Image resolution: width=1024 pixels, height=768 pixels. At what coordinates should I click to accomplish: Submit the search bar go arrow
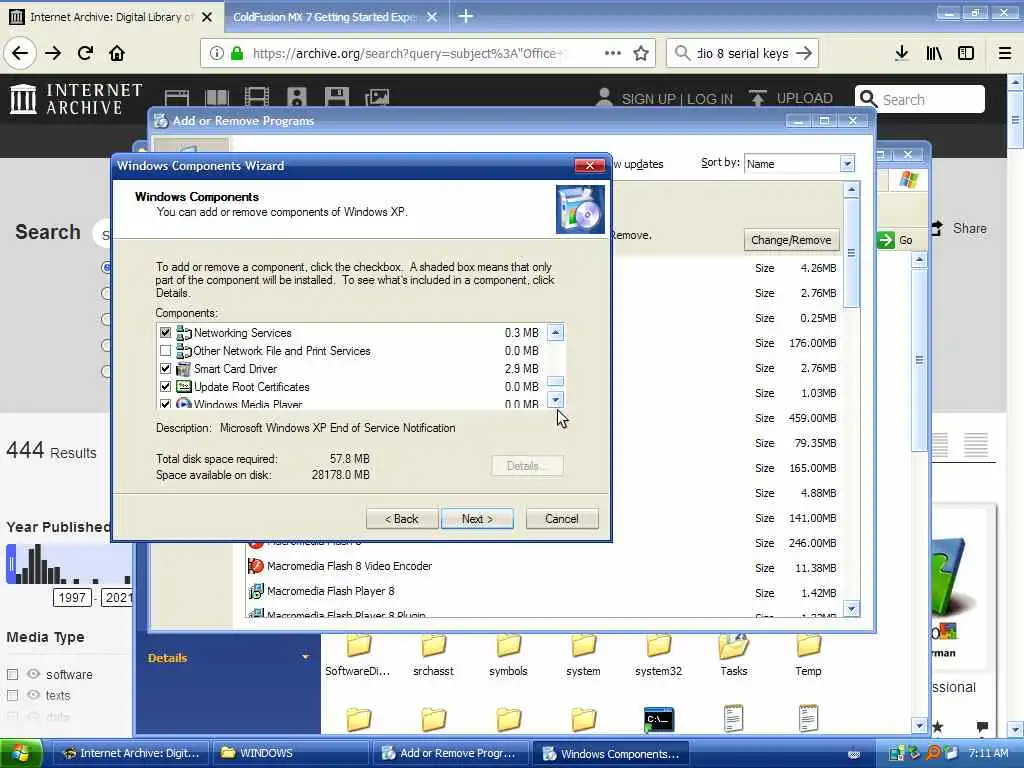coord(804,54)
